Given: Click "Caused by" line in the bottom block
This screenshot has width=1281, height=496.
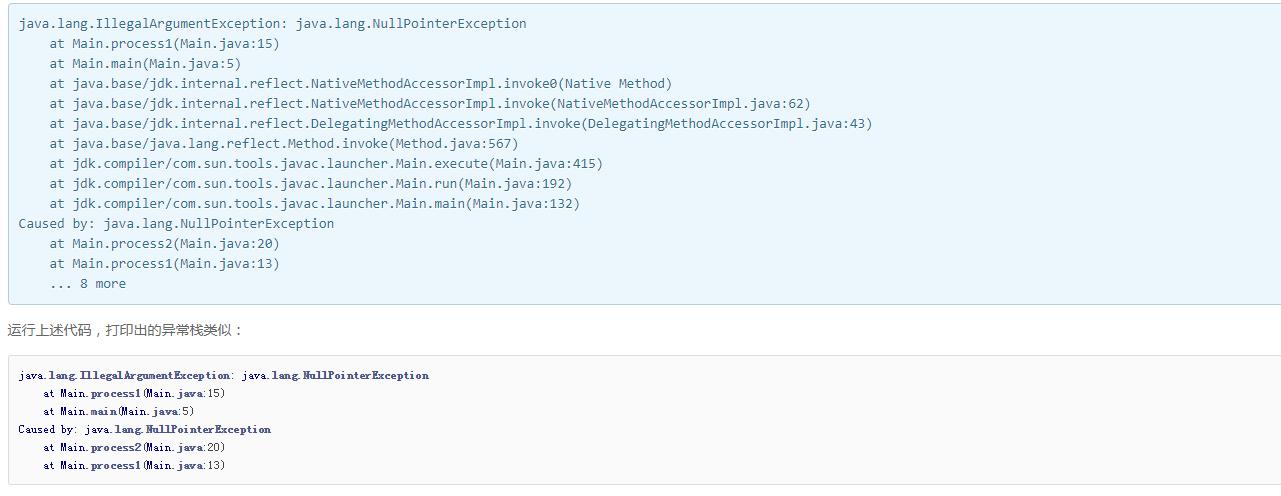Looking at the screenshot, I should click(x=144, y=430).
